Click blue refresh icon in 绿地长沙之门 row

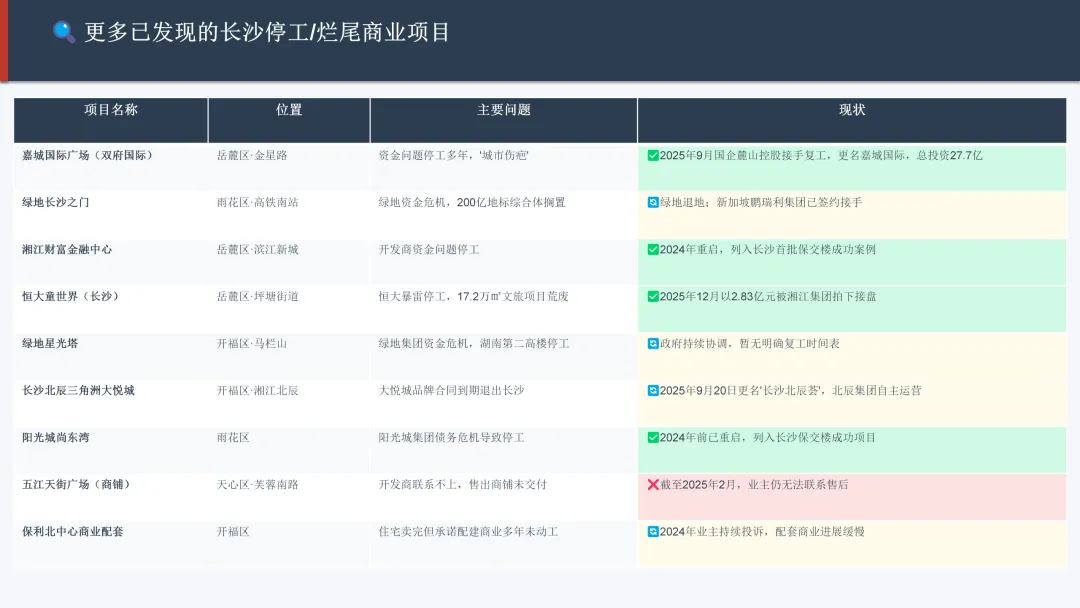click(x=653, y=202)
